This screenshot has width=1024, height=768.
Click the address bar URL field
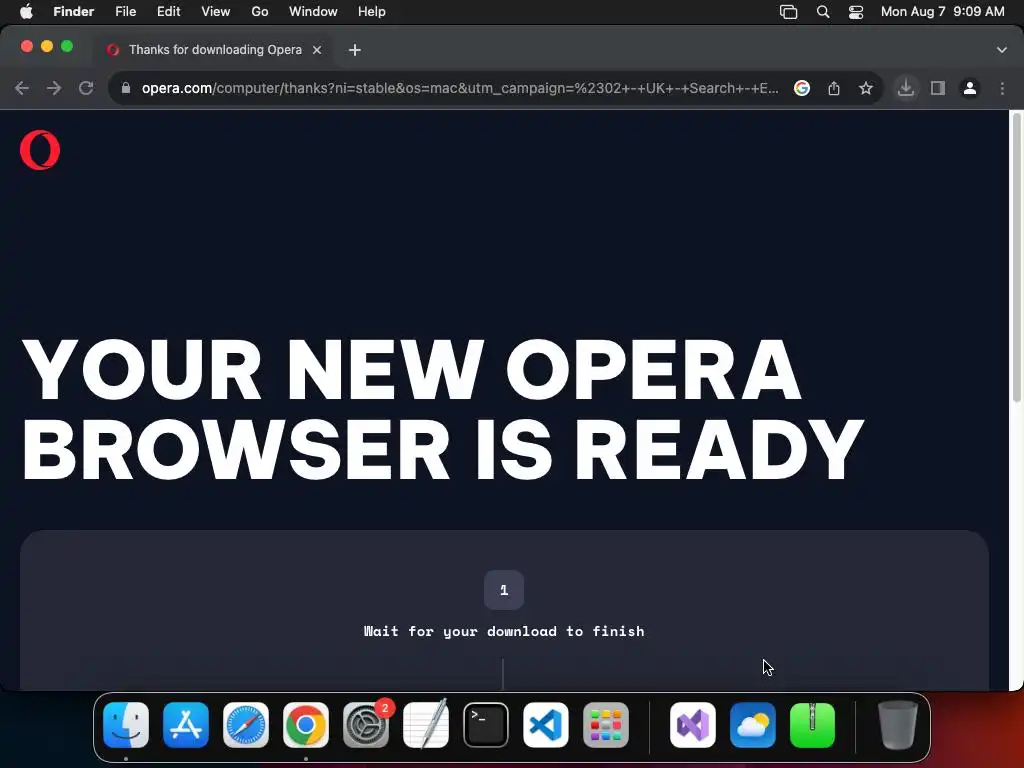pos(460,88)
